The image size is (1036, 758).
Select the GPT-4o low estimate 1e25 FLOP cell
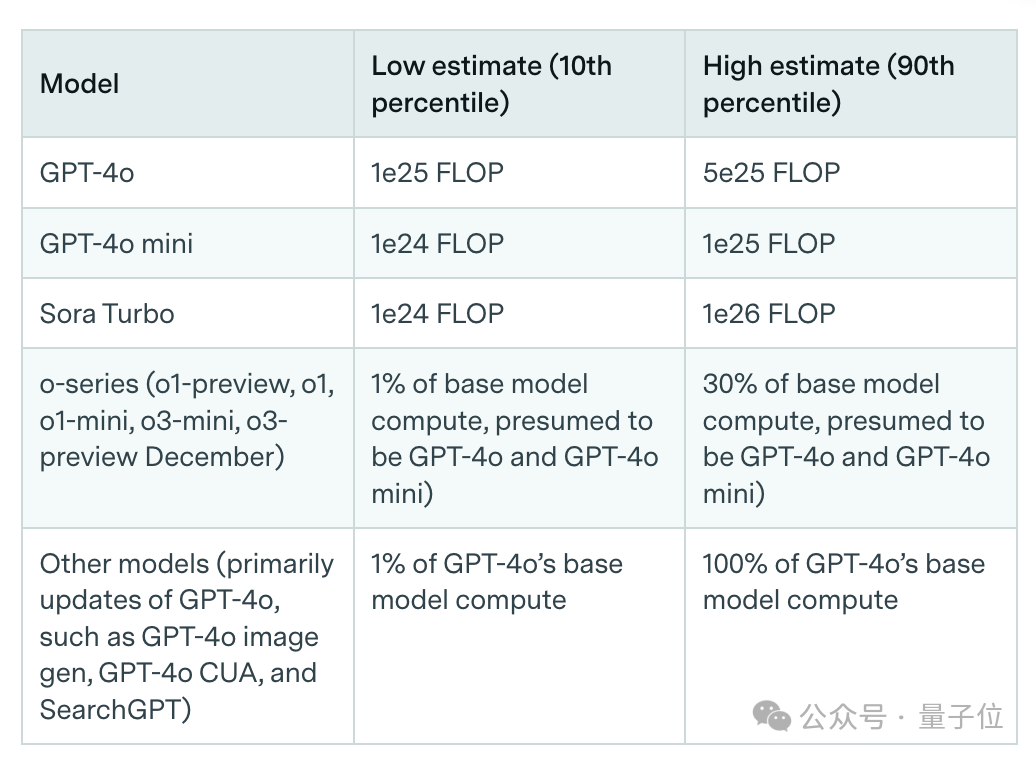coord(437,173)
